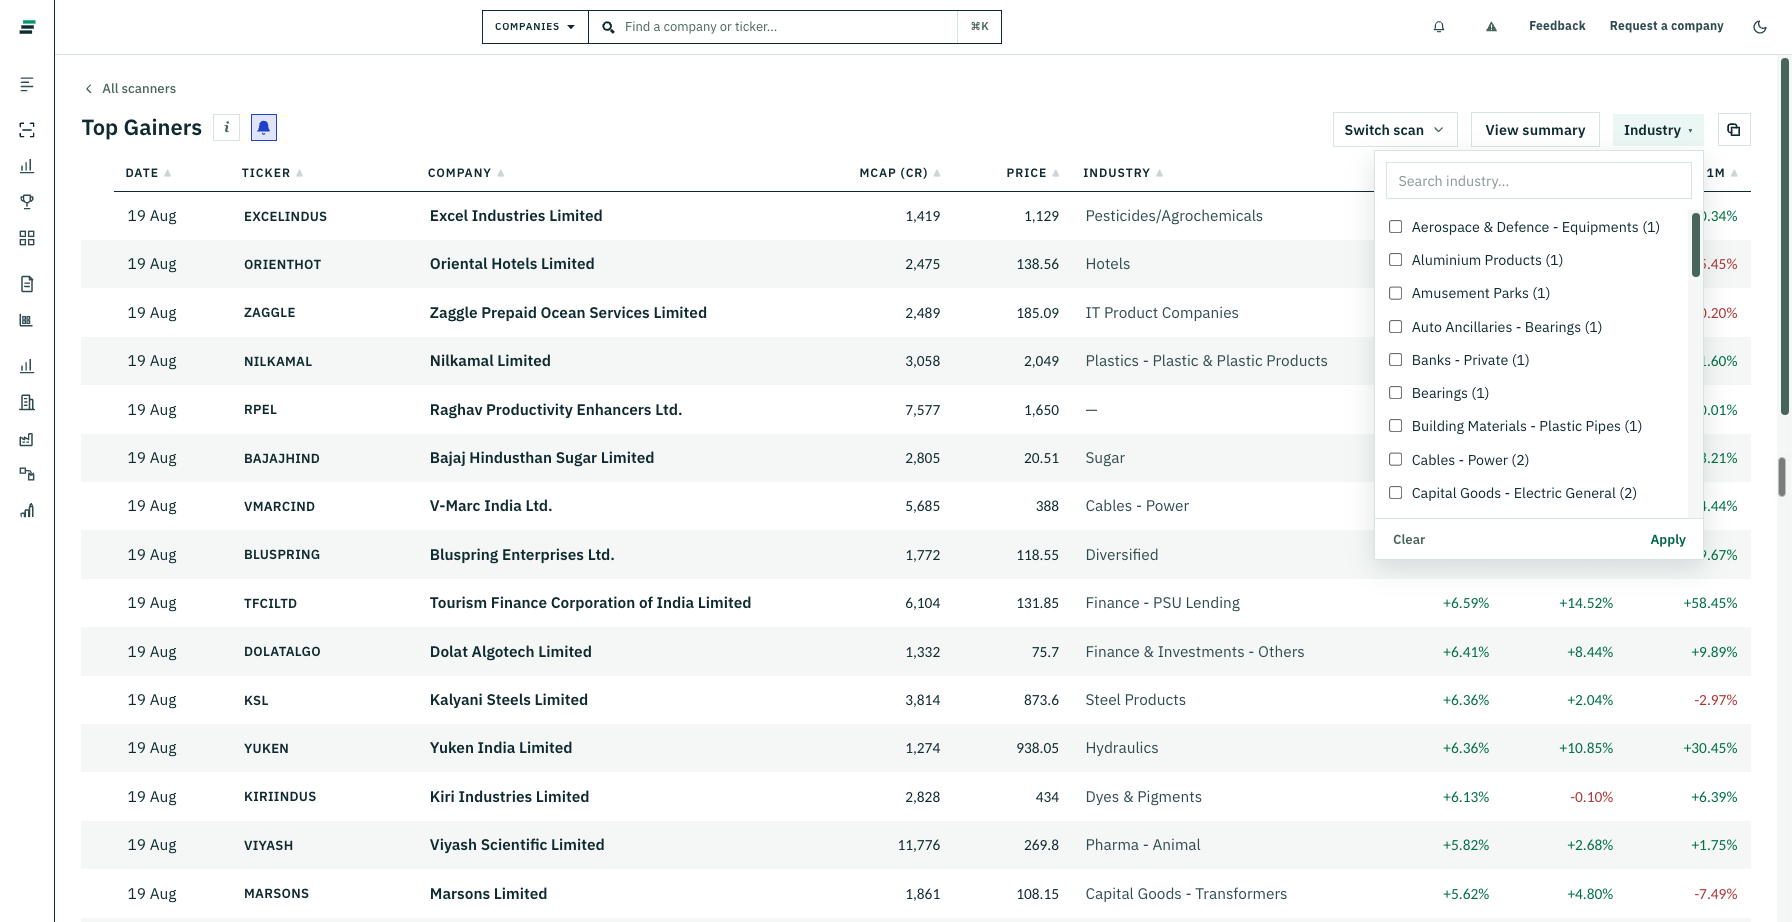Open notifications bell in top bar

(1439, 27)
